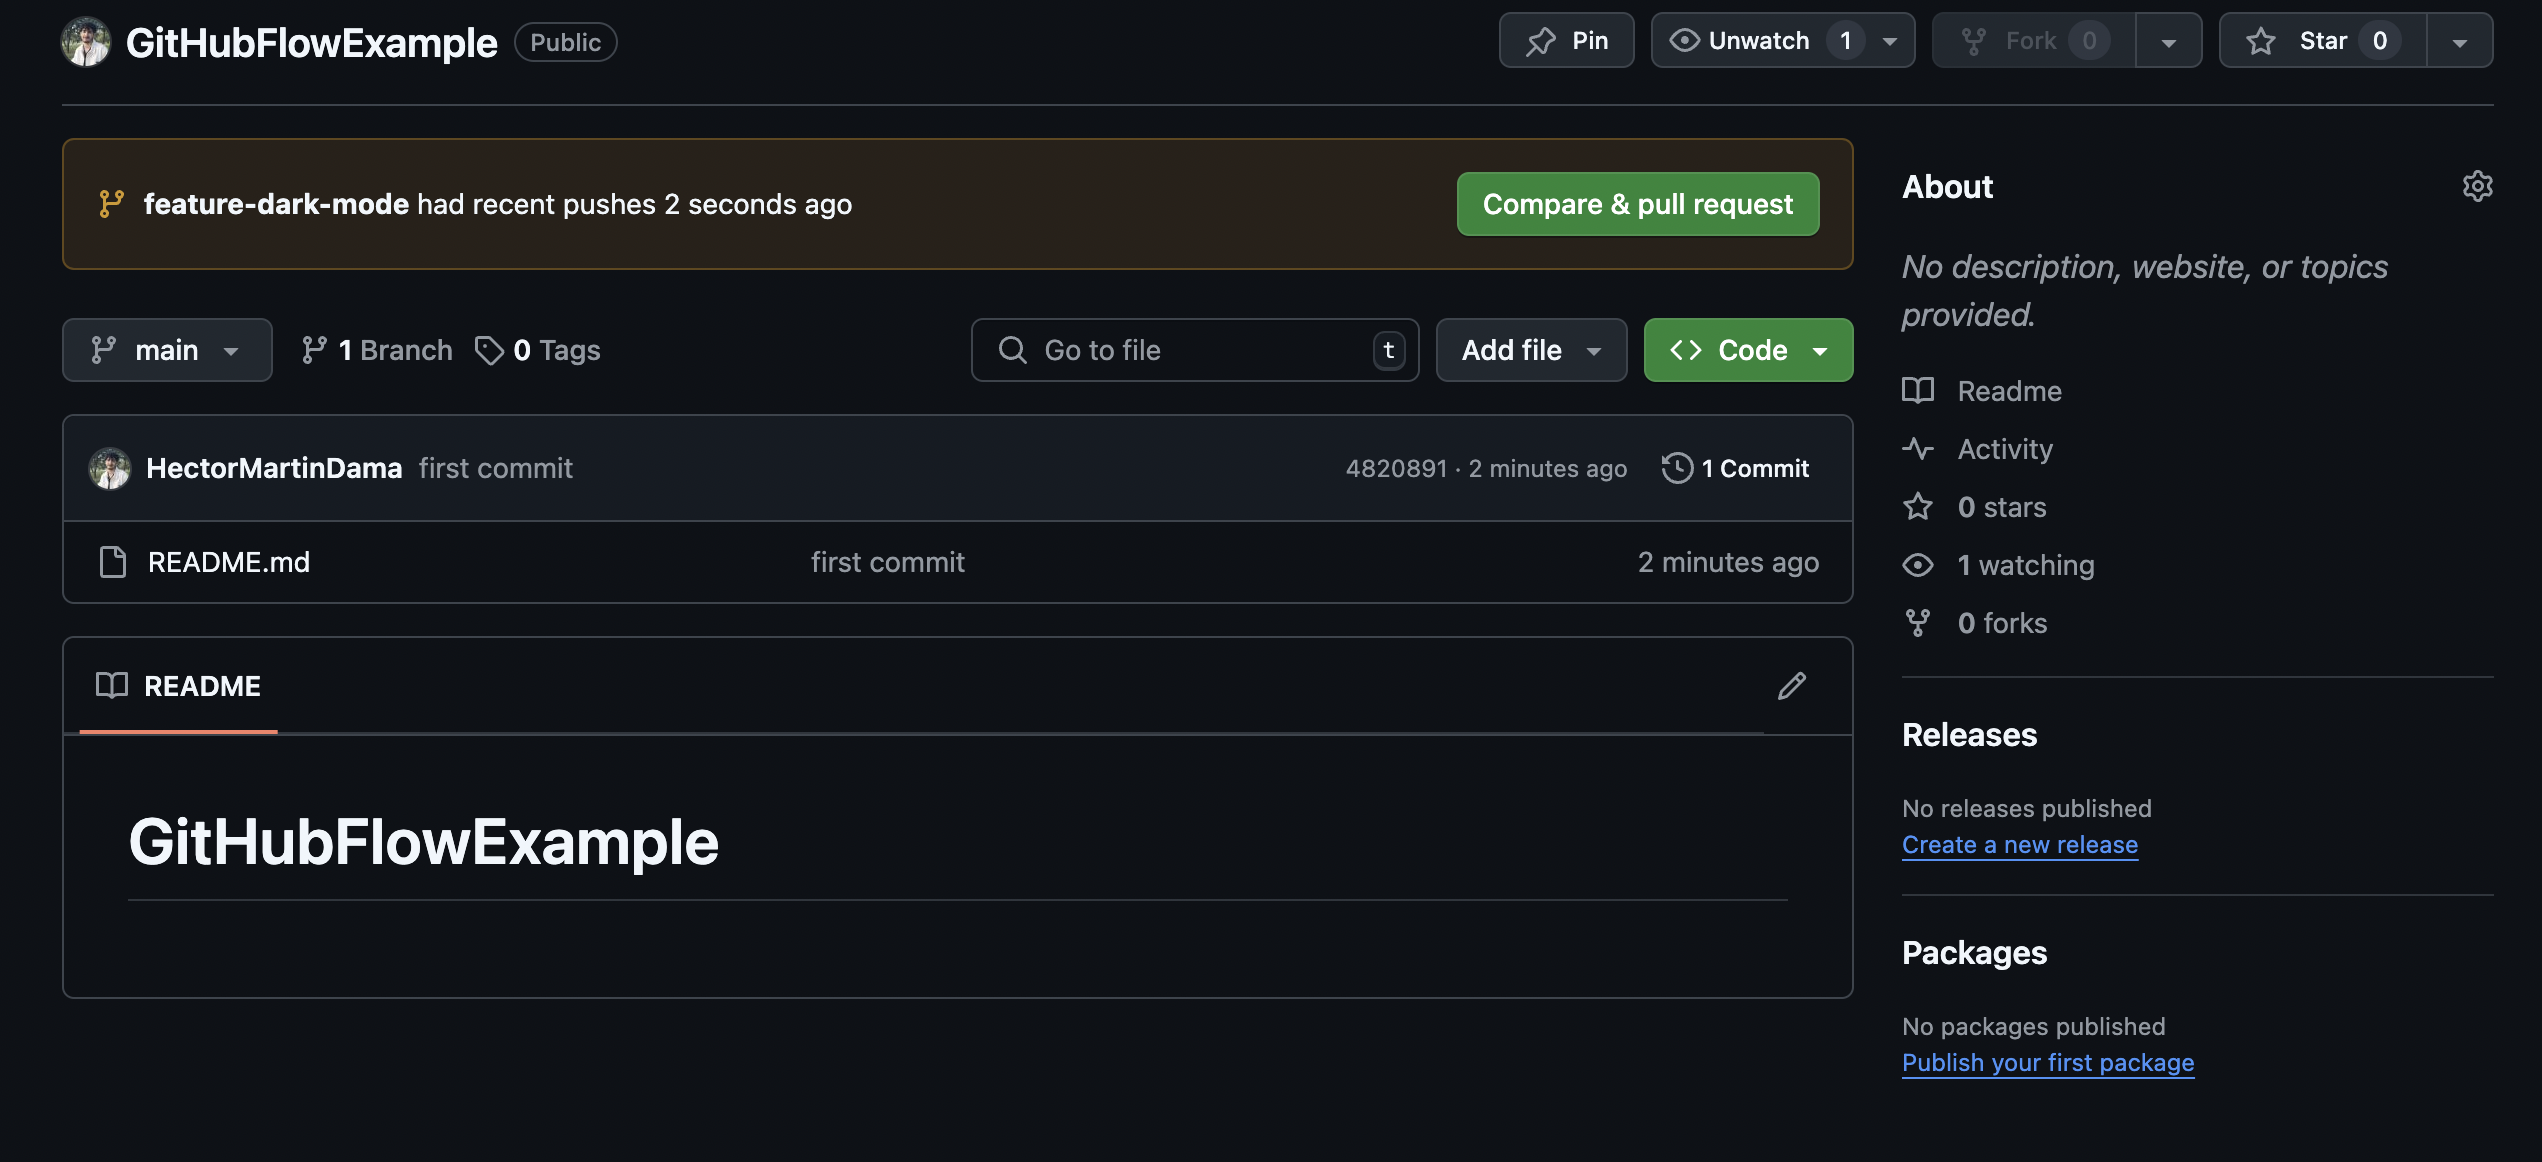Click Publish your first package

point(2048,1063)
